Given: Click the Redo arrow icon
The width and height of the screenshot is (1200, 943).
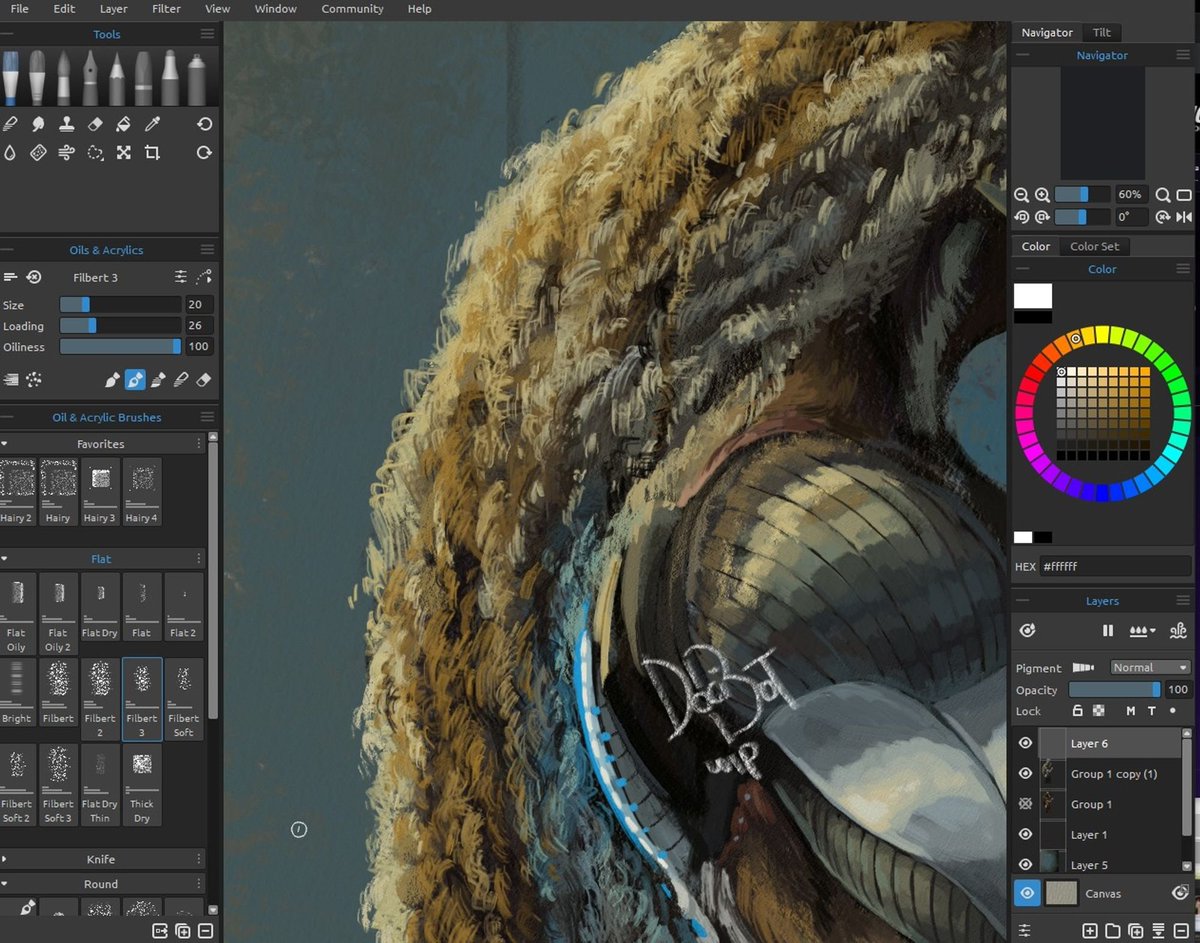Looking at the screenshot, I should pyautogui.click(x=204, y=152).
